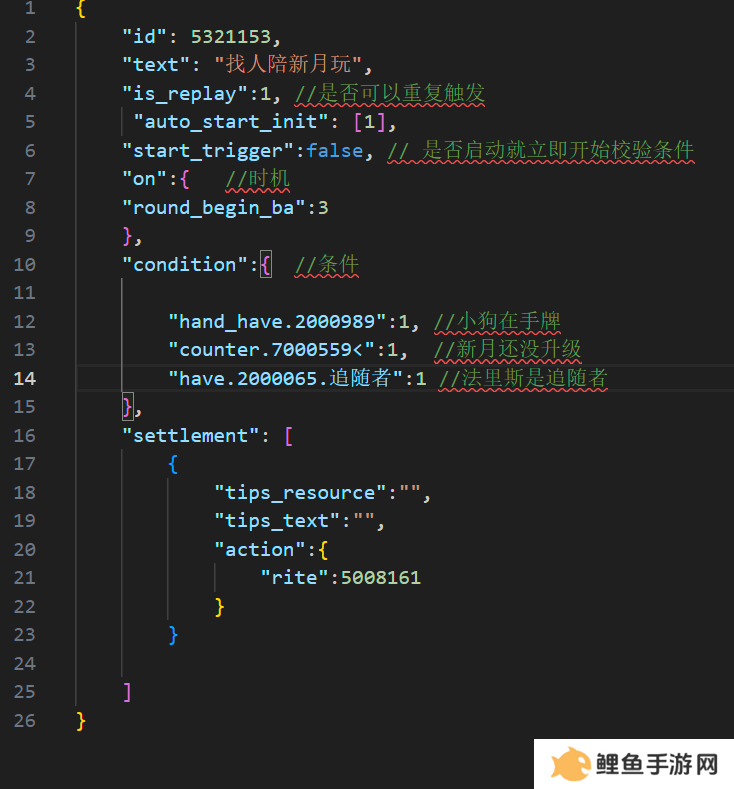
Task: Click the id value 5321153
Action: point(231,37)
